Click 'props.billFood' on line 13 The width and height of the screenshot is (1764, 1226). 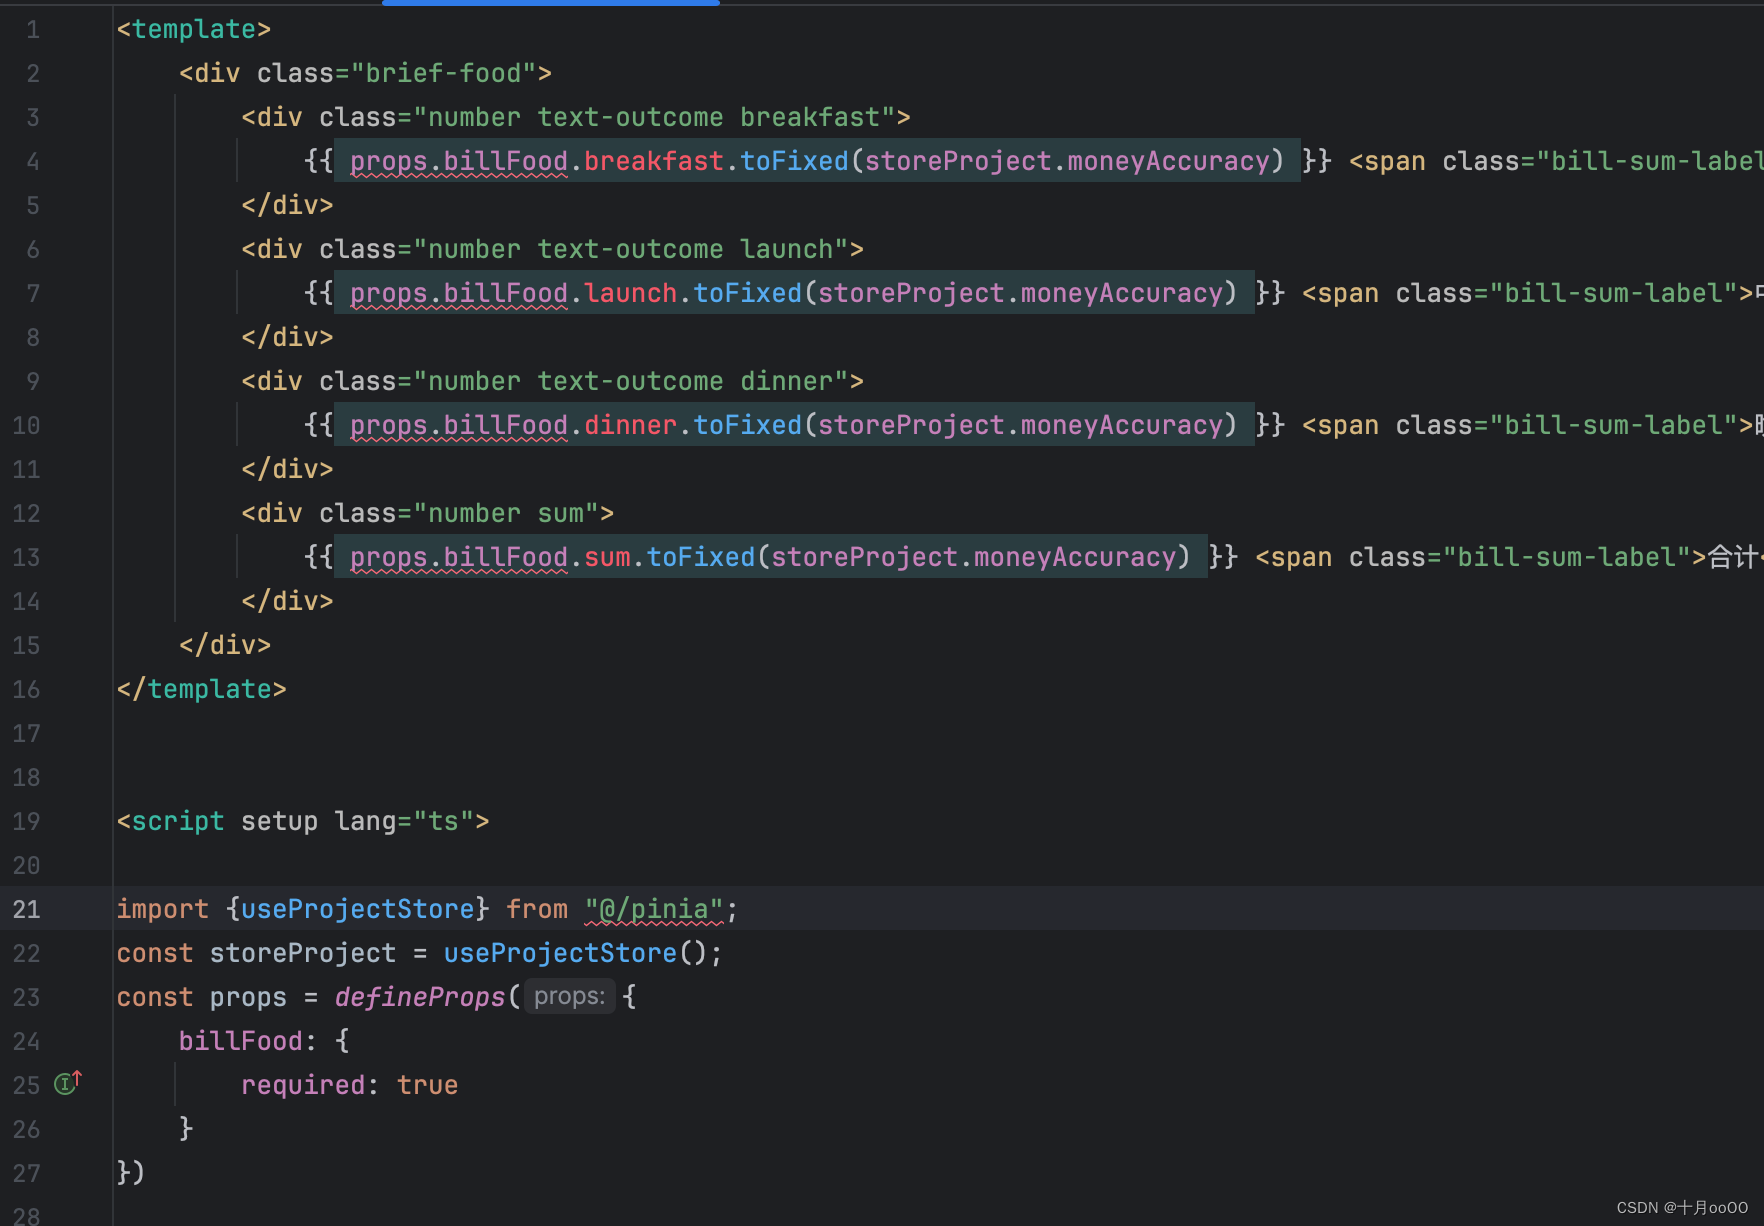[x=459, y=557]
